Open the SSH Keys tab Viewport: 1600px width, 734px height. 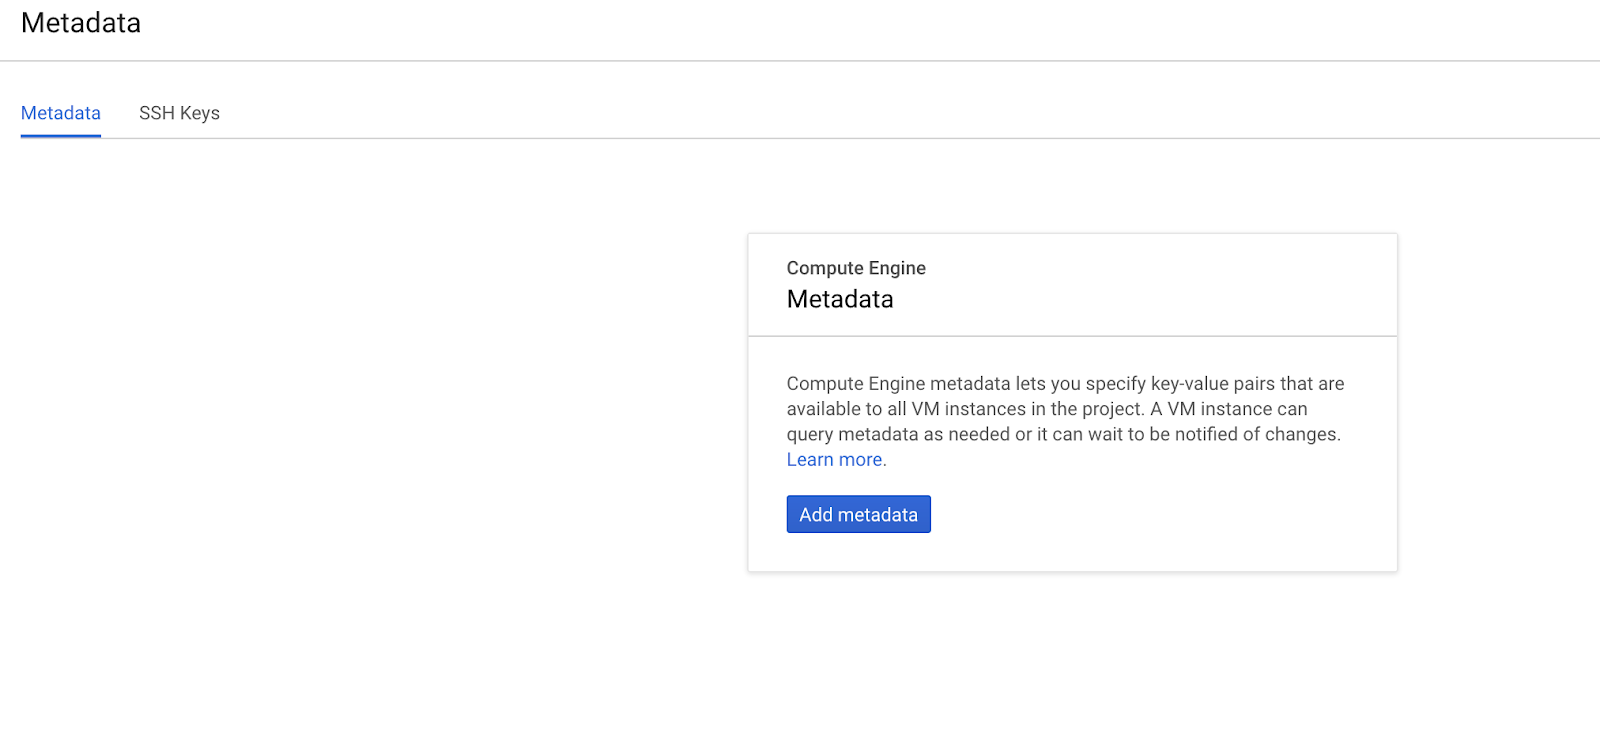pyautogui.click(x=179, y=113)
